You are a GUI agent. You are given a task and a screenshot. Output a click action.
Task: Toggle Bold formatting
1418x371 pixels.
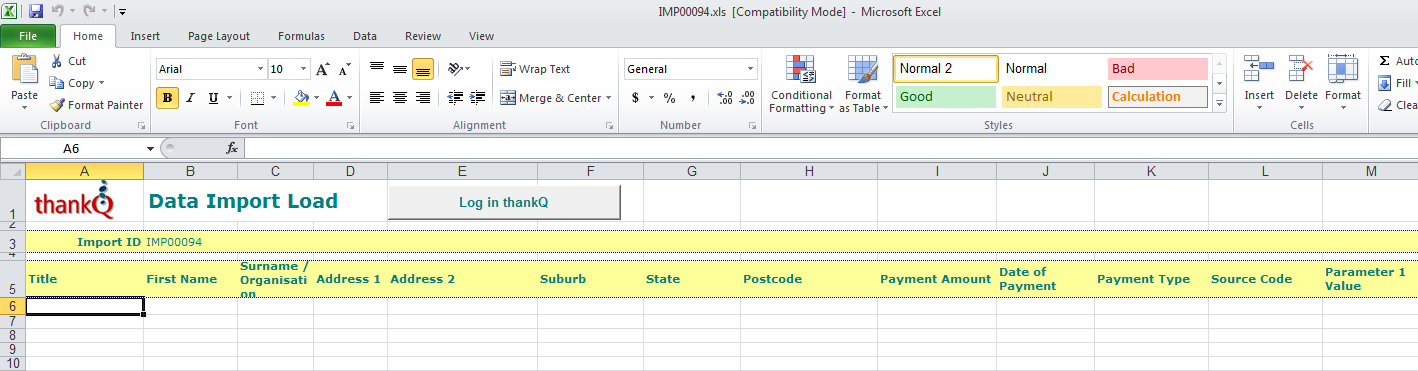click(x=167, y=98)
